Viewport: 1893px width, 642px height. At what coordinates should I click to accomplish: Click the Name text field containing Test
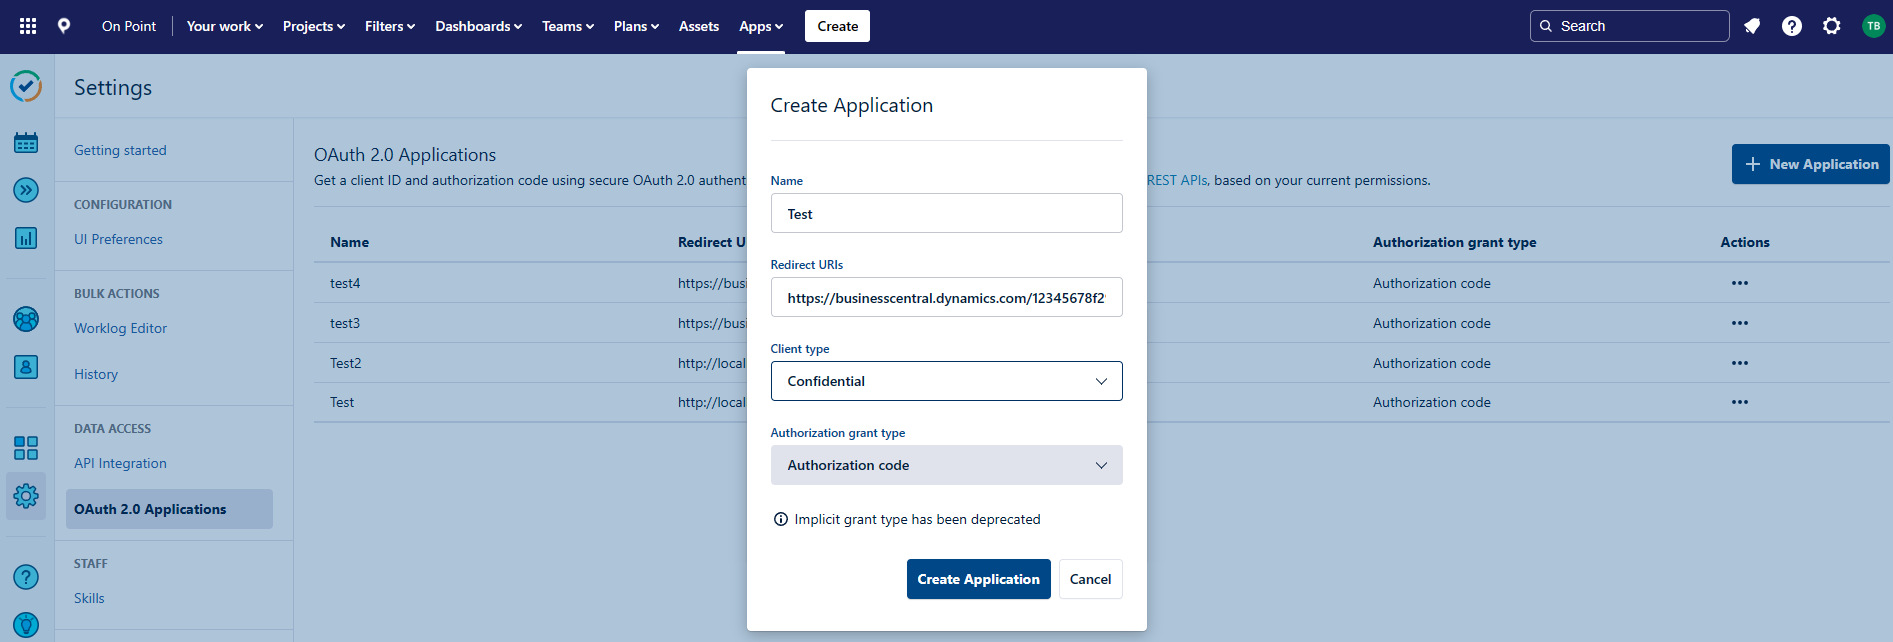pos(946,214)
